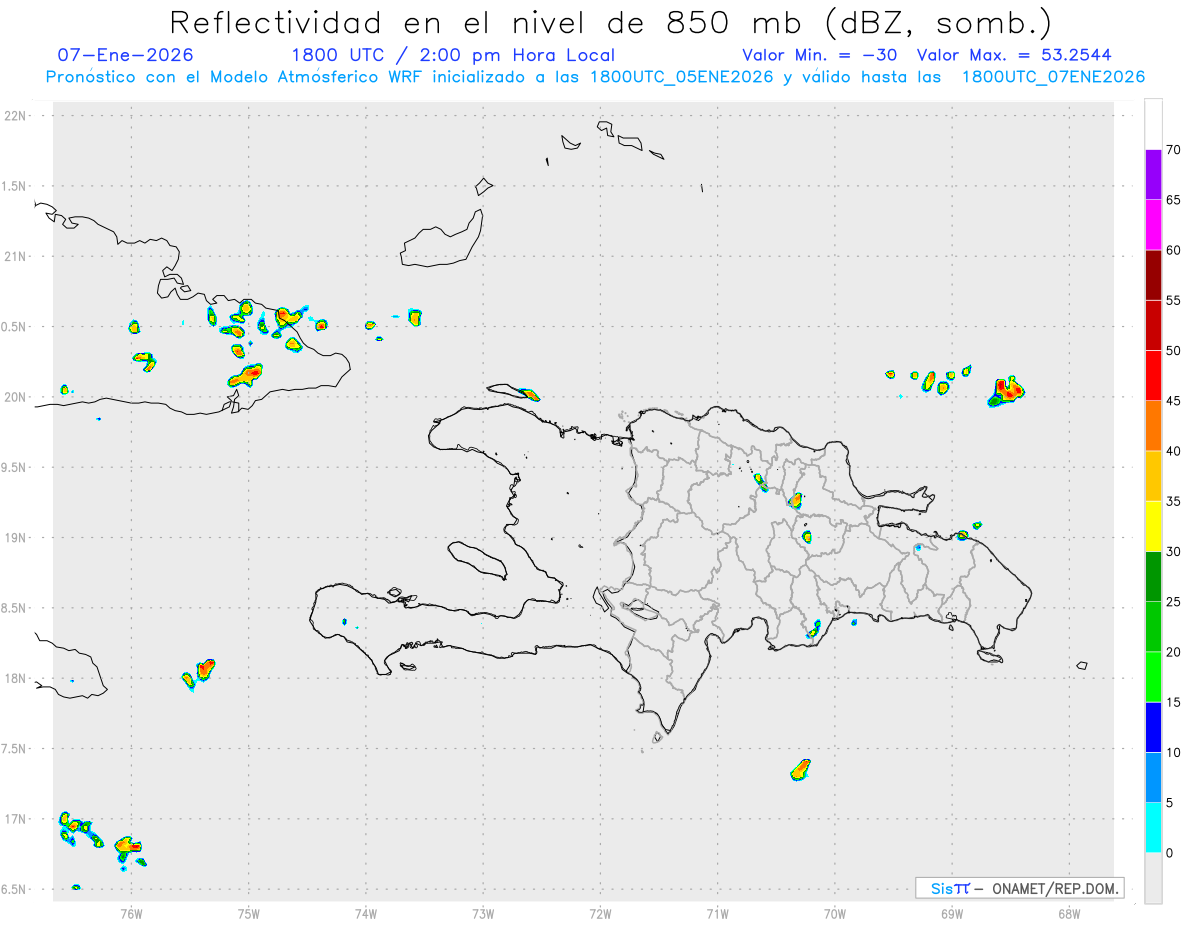1200x927 pixels.
Task: Click the colorbar label '0'
Action: click(x=1170, y=853)
